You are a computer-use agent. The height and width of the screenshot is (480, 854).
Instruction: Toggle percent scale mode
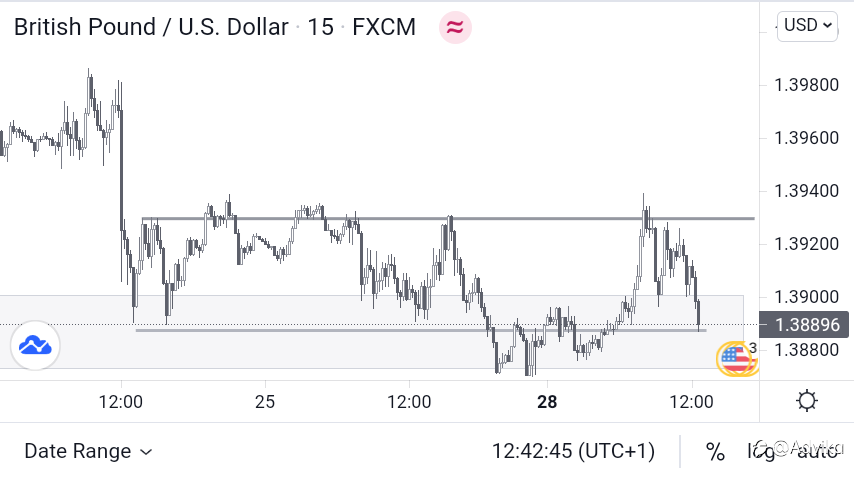point(715,451)
